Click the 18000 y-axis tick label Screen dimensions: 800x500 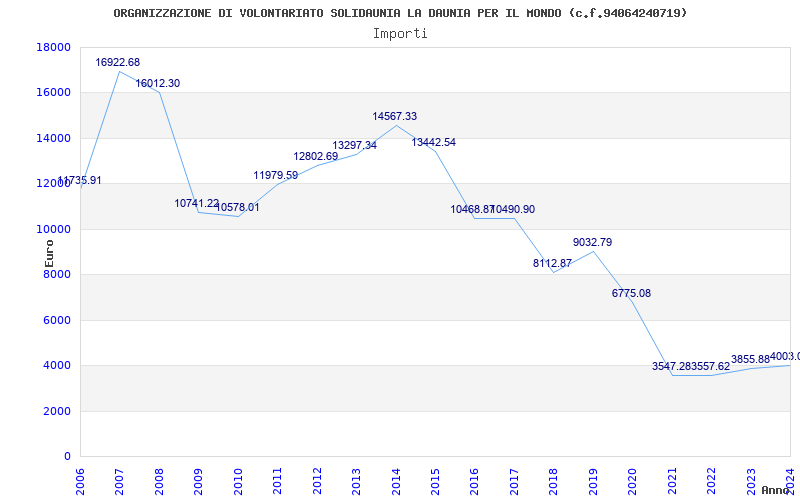point(54,47)
